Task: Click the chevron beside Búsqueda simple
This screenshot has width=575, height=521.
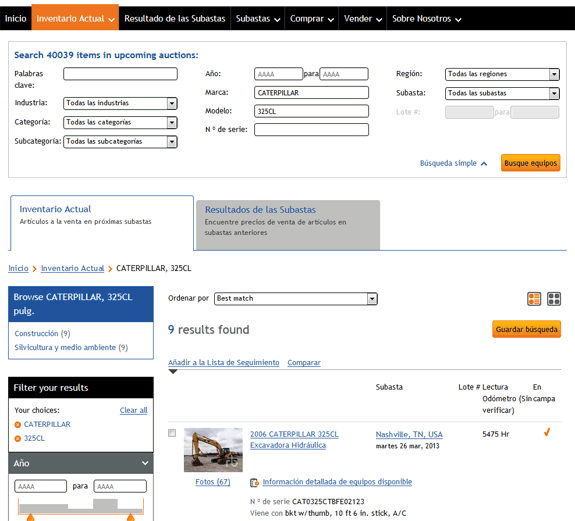Action: coord(484,164)
